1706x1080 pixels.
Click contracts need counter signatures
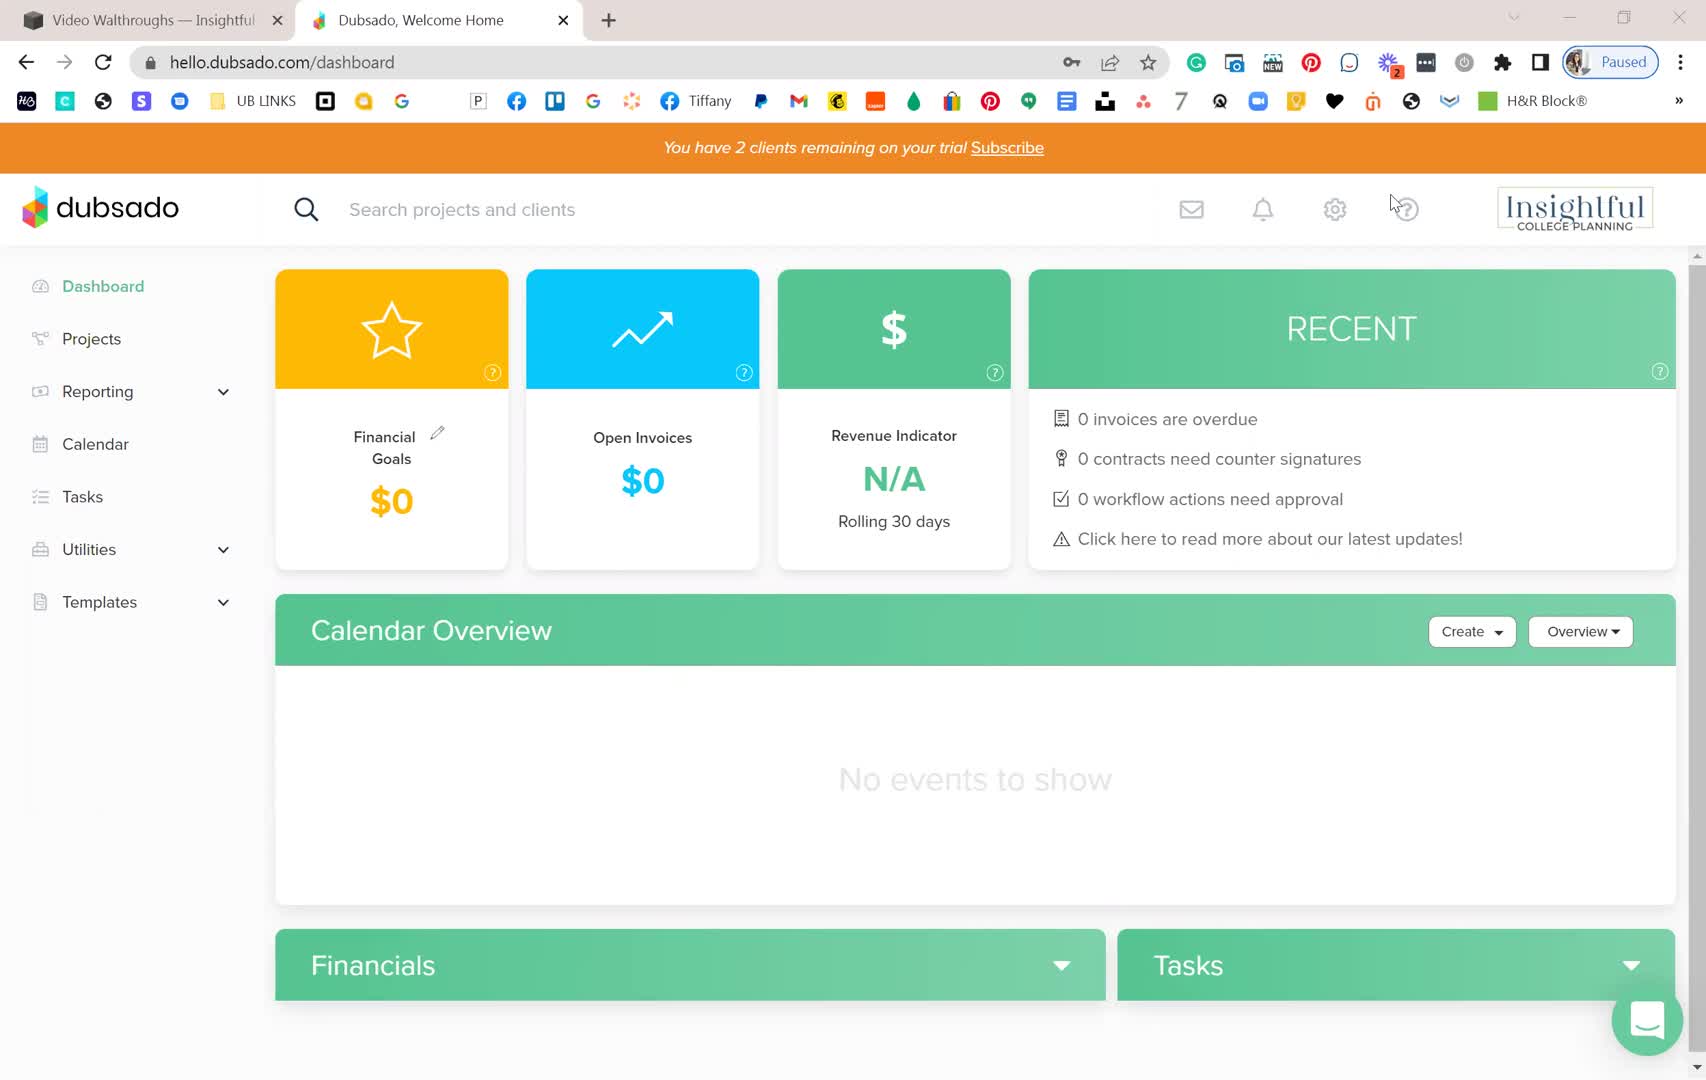click(1219, 459)
